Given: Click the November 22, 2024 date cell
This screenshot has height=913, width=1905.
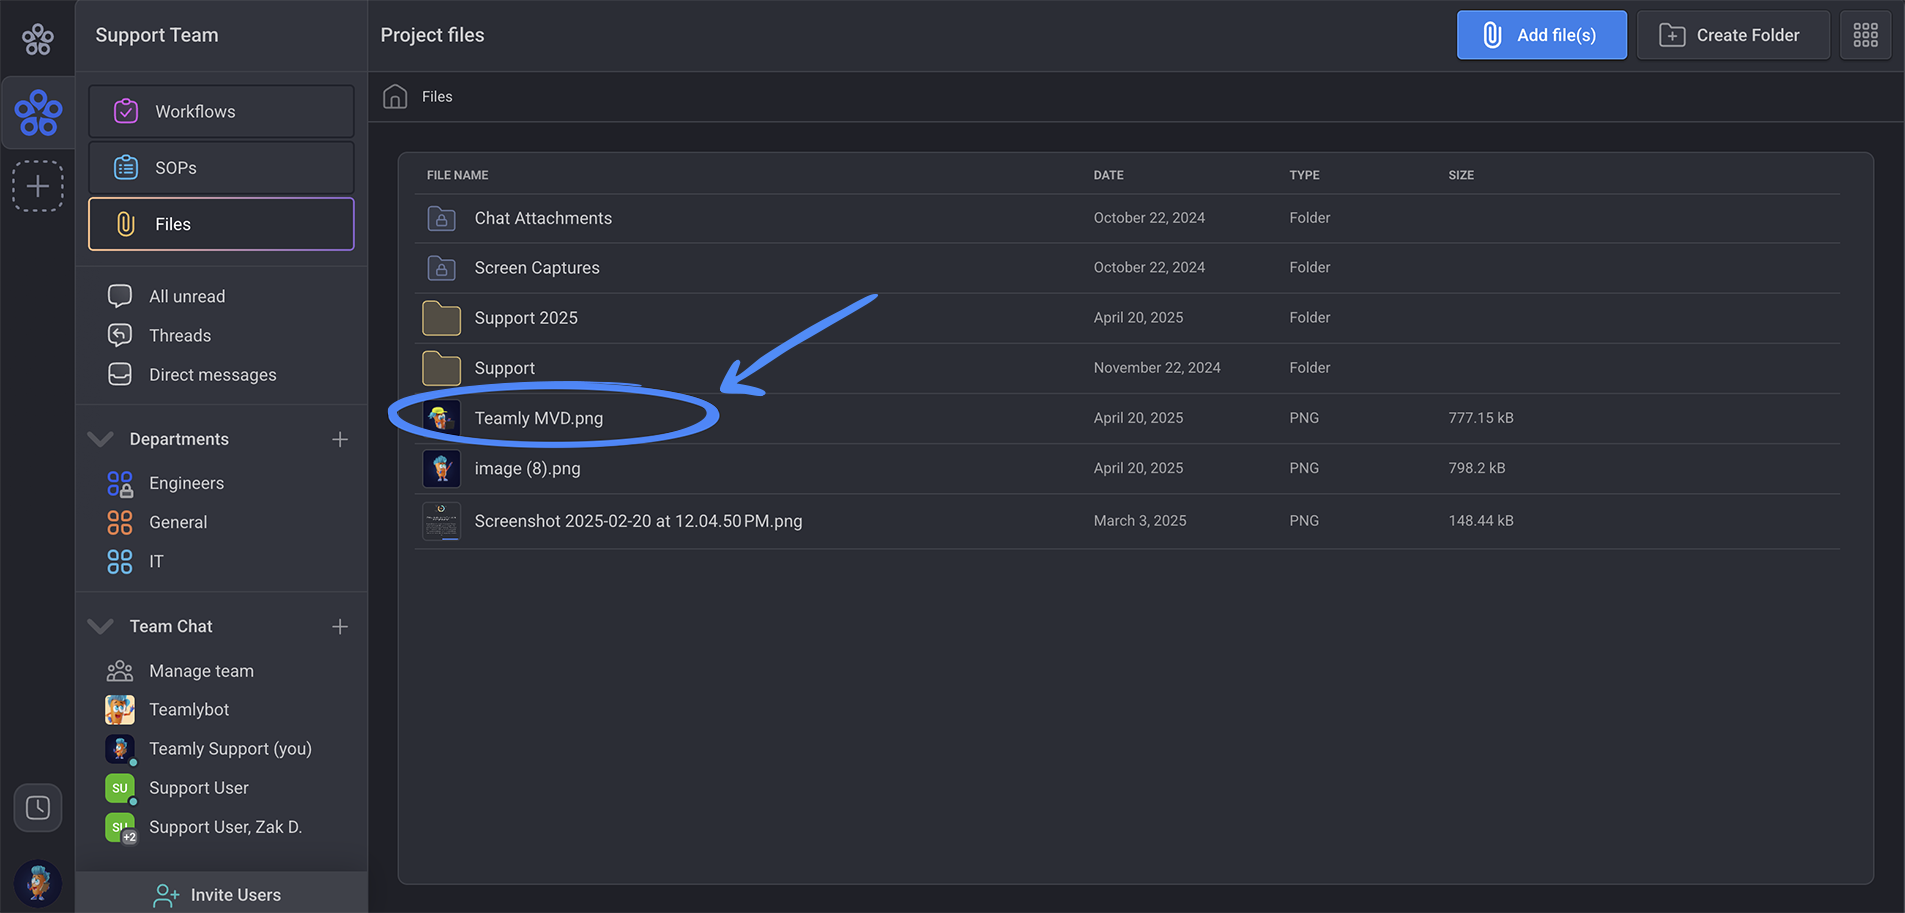Looking at the screenshot, I should 1157,368.
